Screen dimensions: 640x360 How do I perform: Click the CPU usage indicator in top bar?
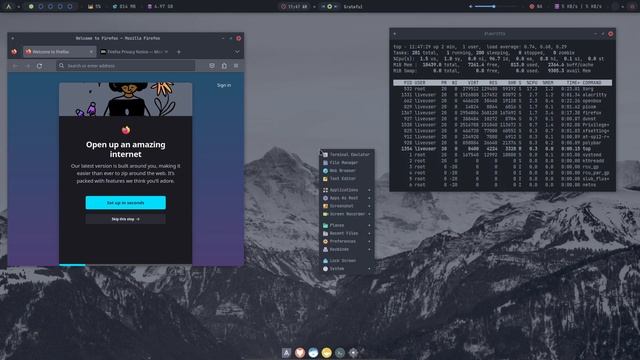94,7
